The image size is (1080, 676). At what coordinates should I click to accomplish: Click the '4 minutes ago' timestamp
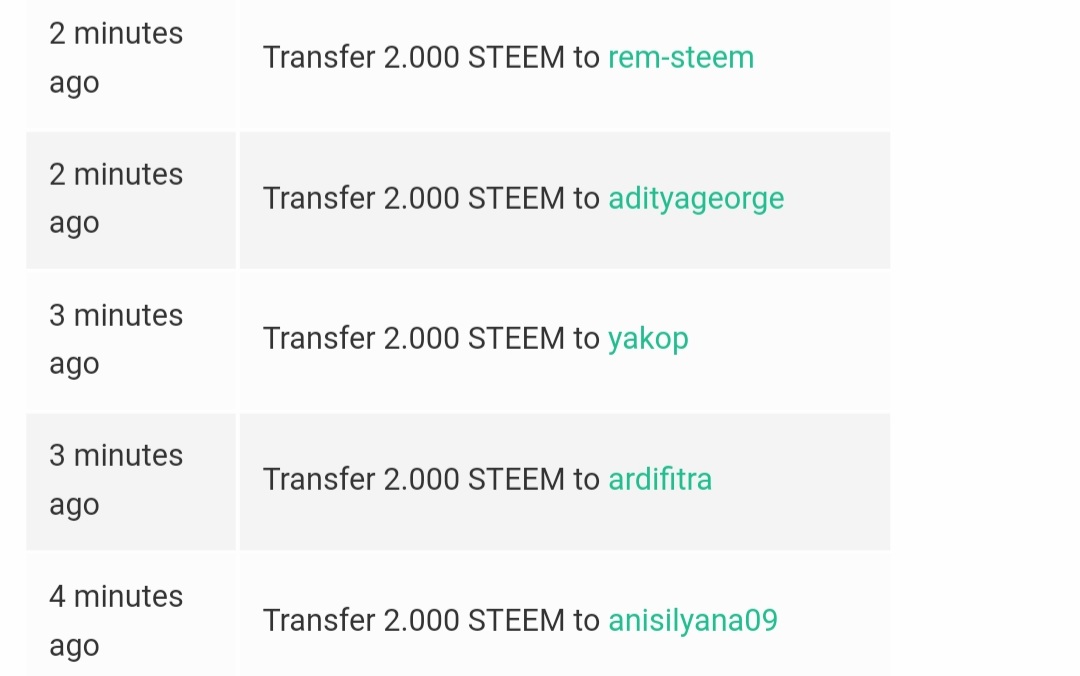(x=116, y=621)
